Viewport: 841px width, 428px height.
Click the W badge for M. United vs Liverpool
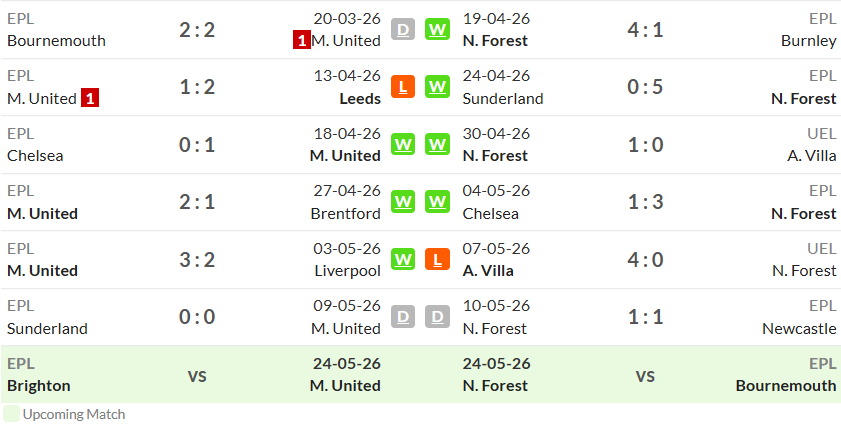(403, 259)
